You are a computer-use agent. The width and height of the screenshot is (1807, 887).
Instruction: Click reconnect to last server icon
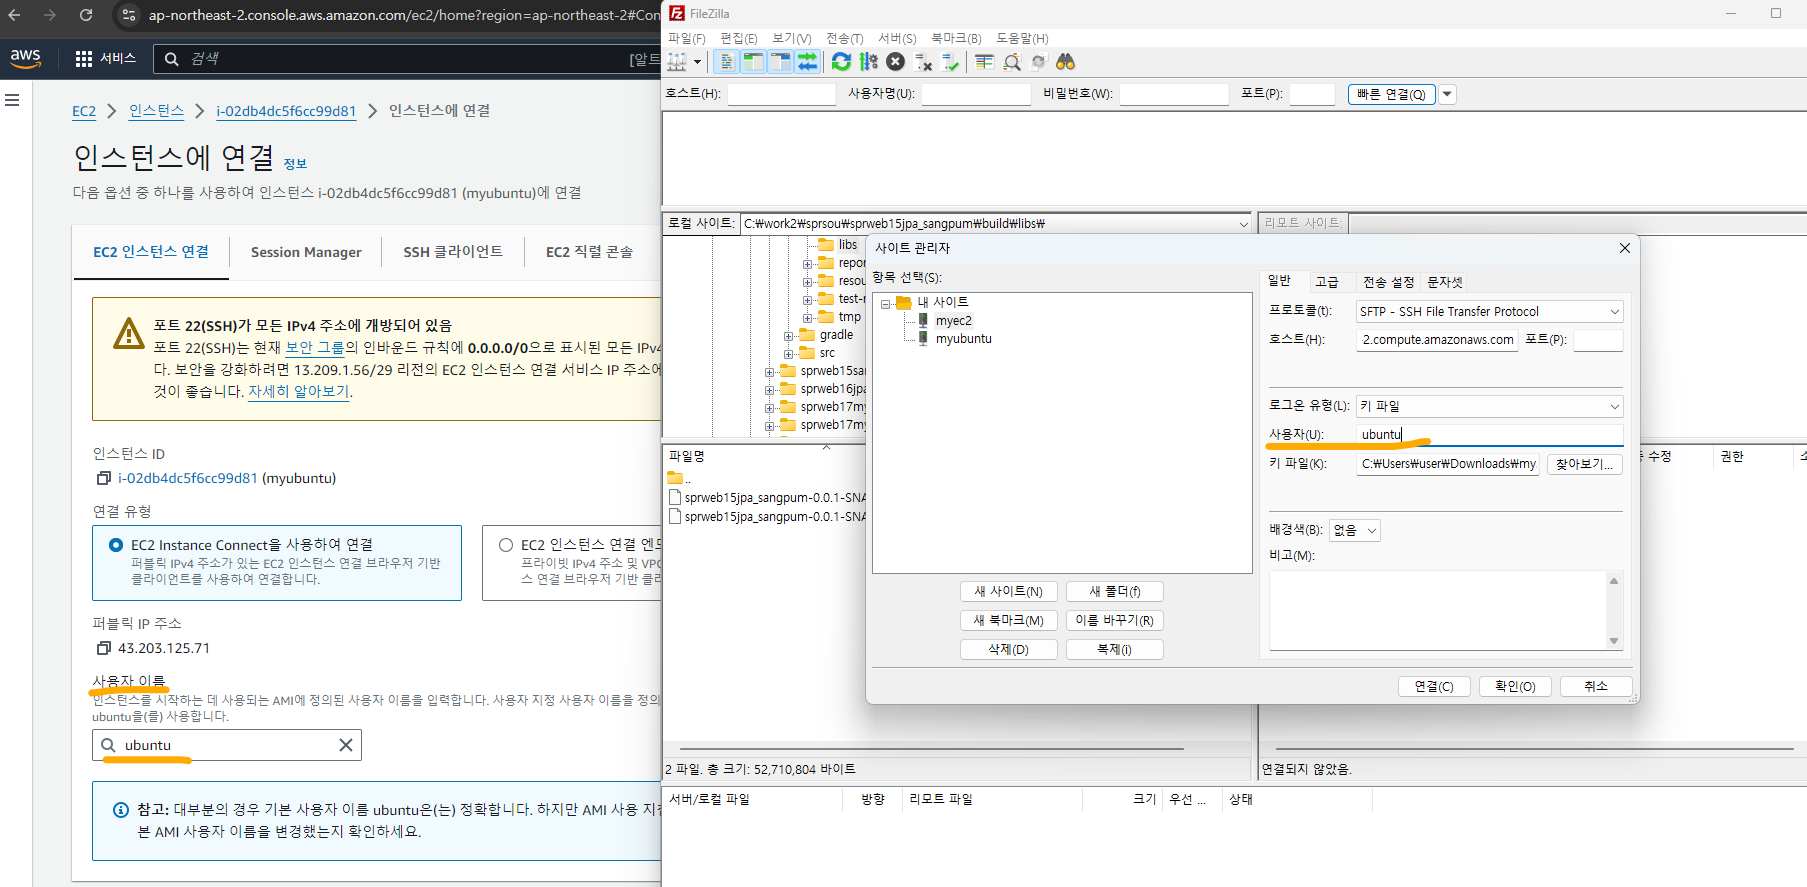(950, 62)
